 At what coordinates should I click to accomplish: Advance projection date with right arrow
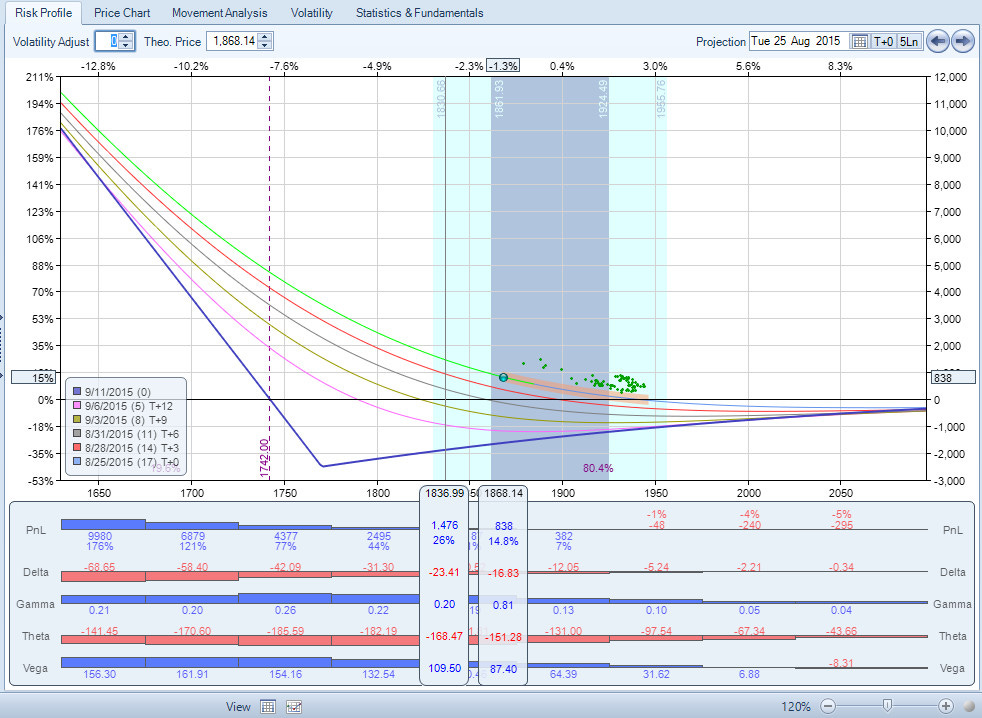point(963,41)
